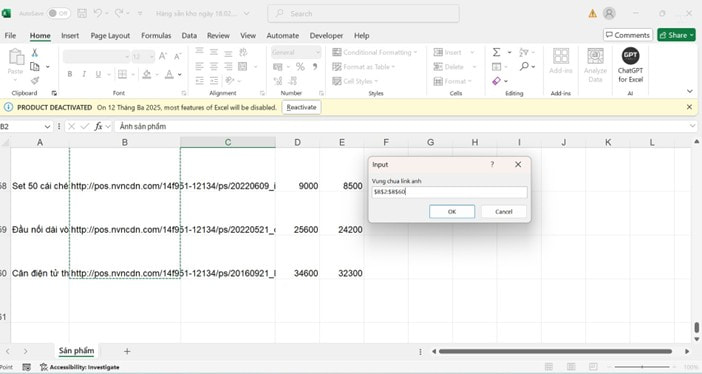Toggle Underline formatting button
This screenshot has height=374, width=702.
(98, 74)
